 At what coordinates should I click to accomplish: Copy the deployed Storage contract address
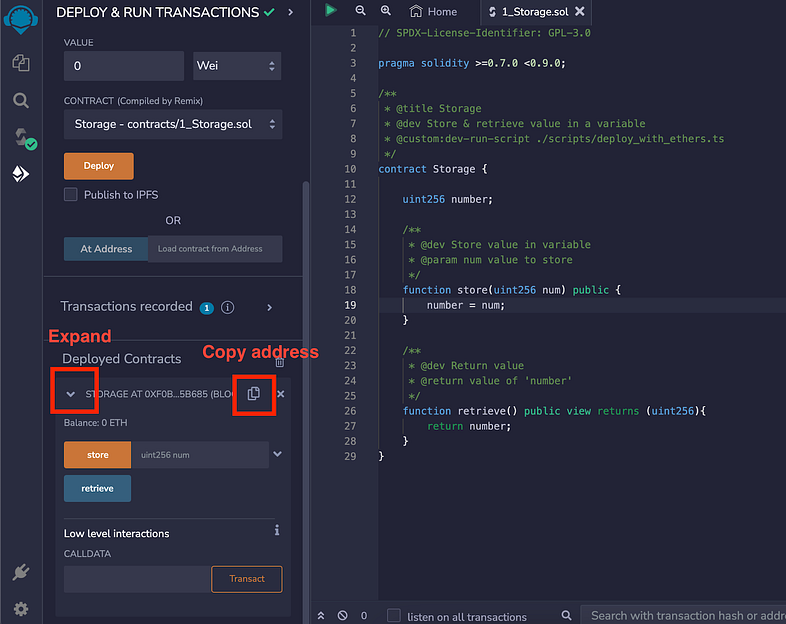pyautogui.click(x=254, y=393)
